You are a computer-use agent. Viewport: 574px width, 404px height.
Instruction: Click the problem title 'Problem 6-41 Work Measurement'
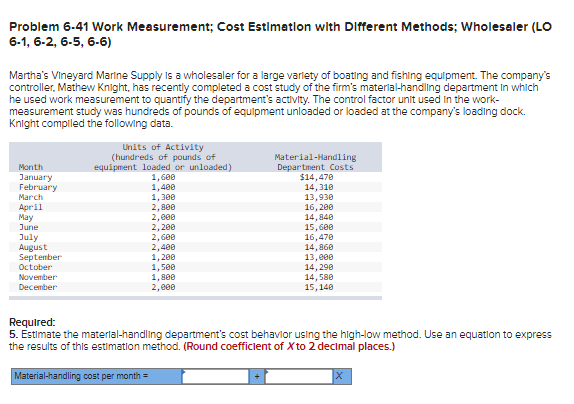coord(111,27)
